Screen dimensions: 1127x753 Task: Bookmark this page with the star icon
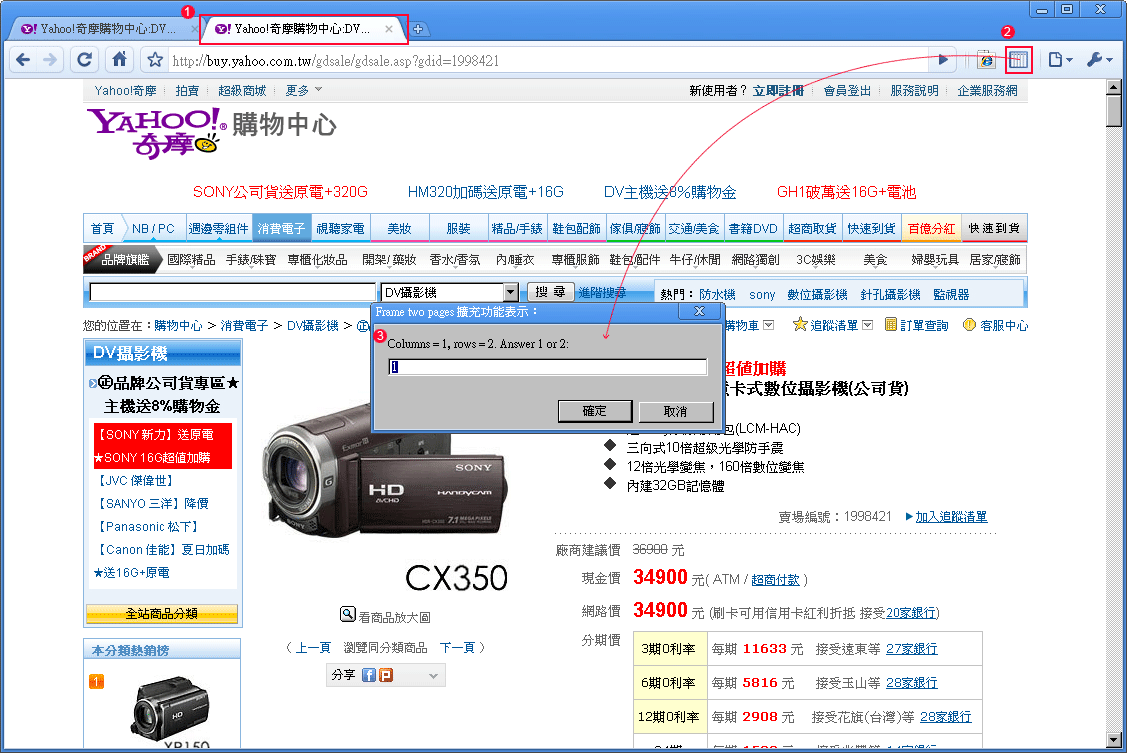pos(155,60)
